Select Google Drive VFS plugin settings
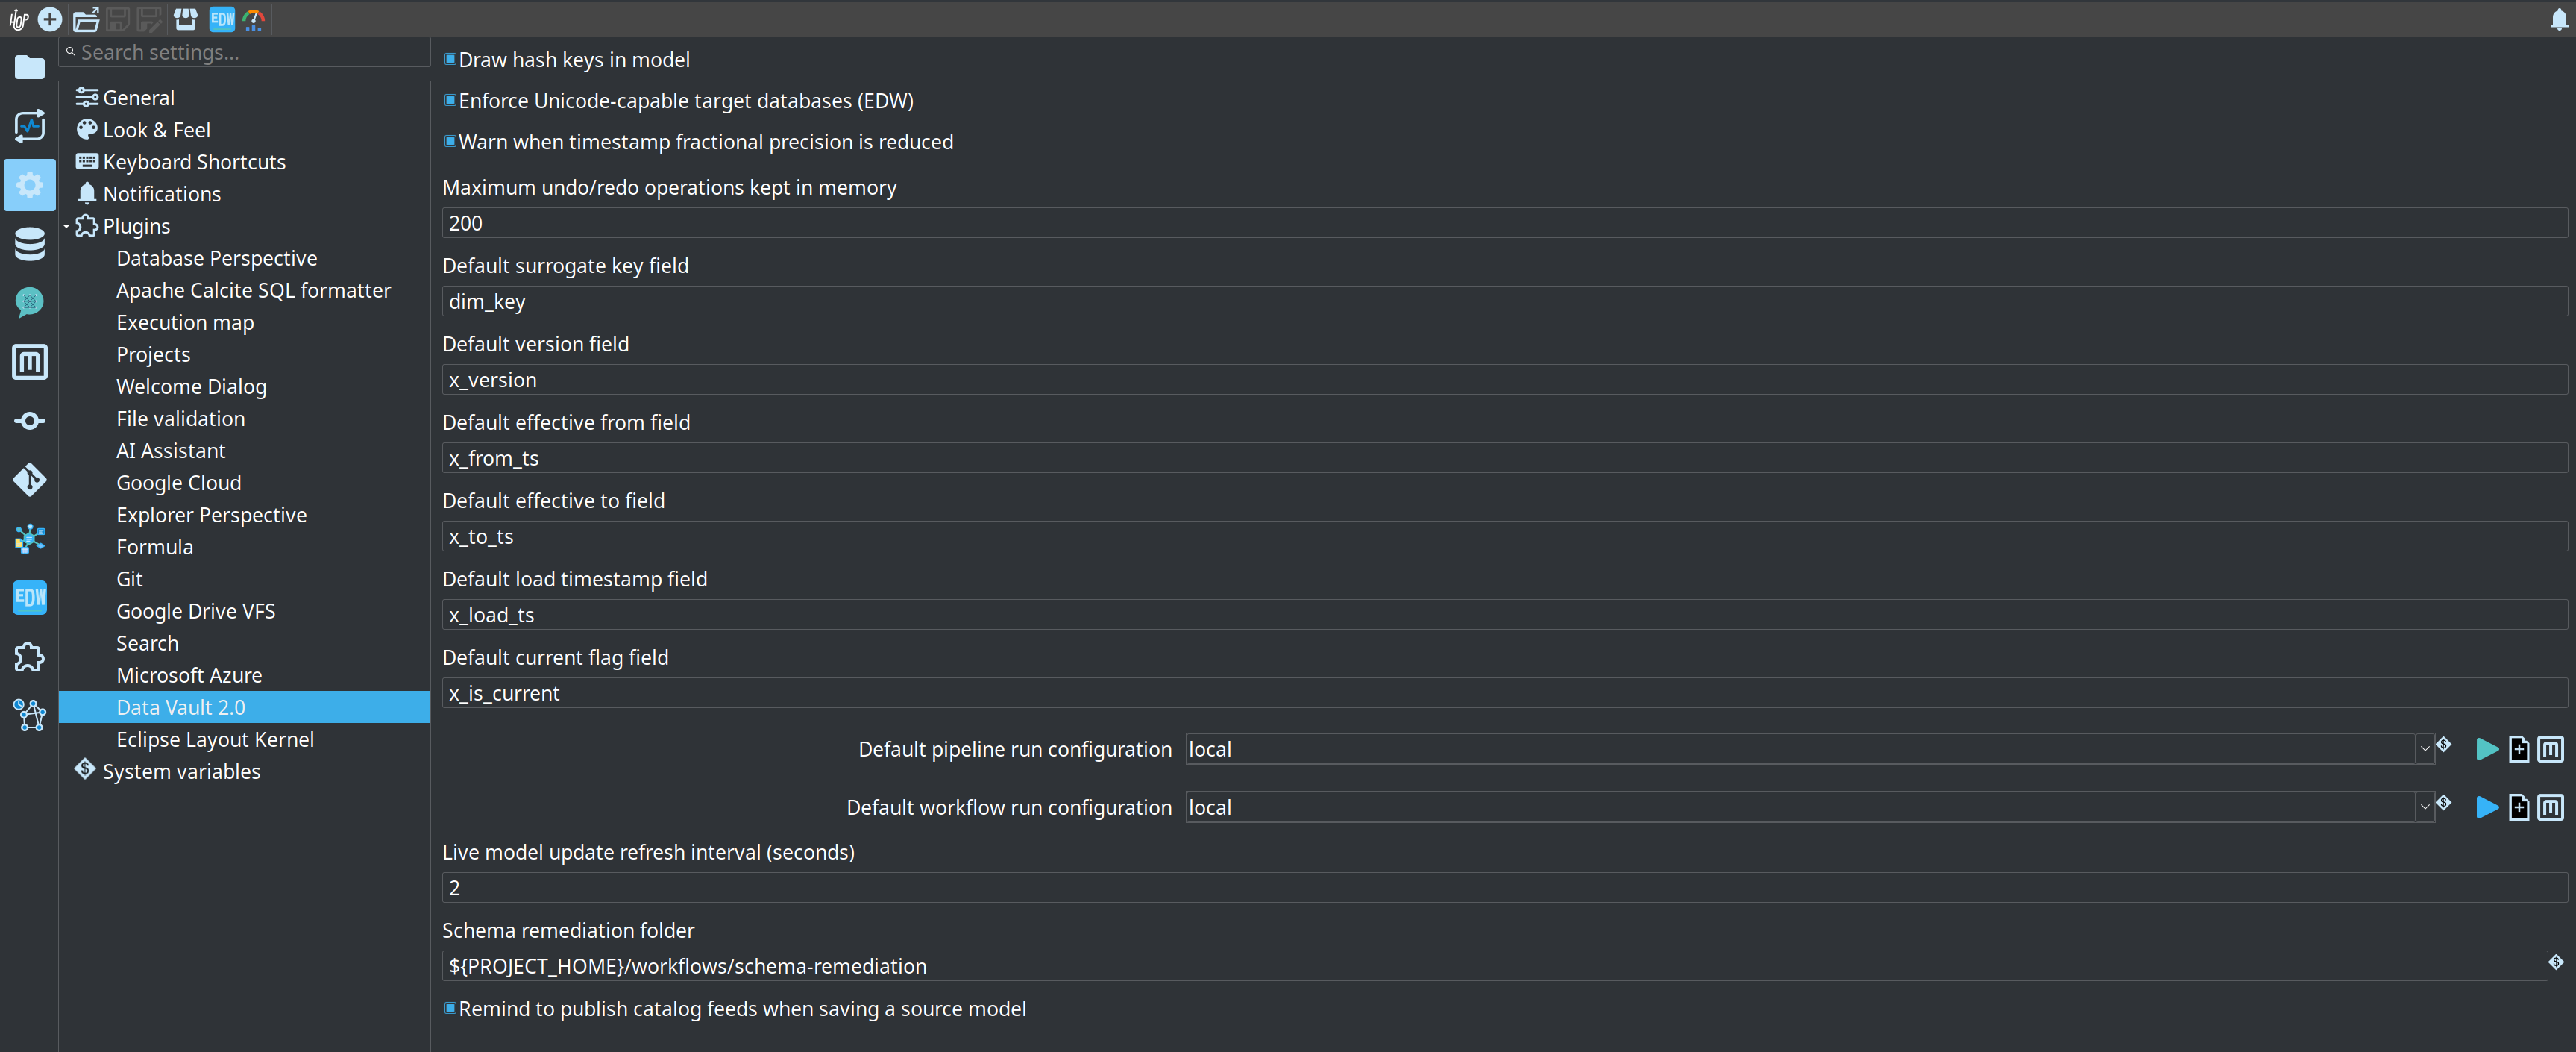2576x1052 pixels. tap(196, 611)
